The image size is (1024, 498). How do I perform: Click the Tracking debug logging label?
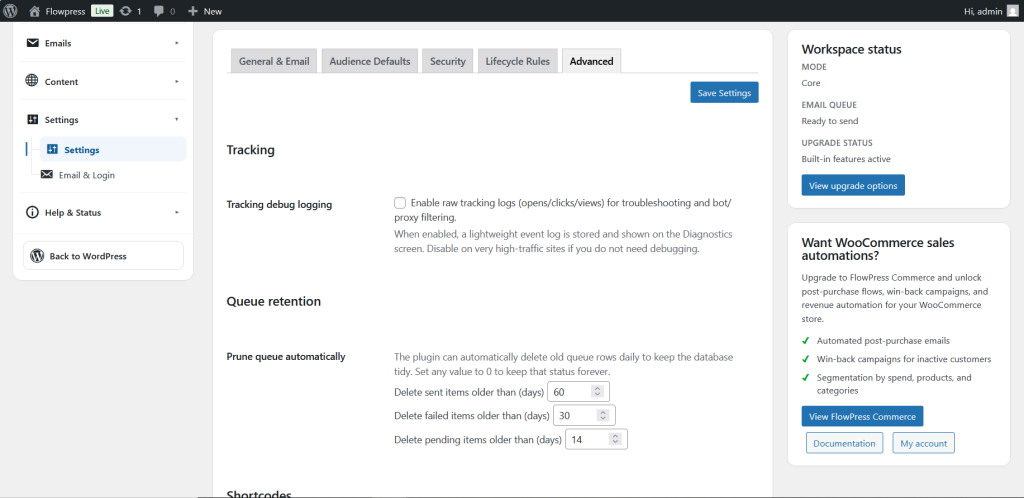(x=280, y=204)
